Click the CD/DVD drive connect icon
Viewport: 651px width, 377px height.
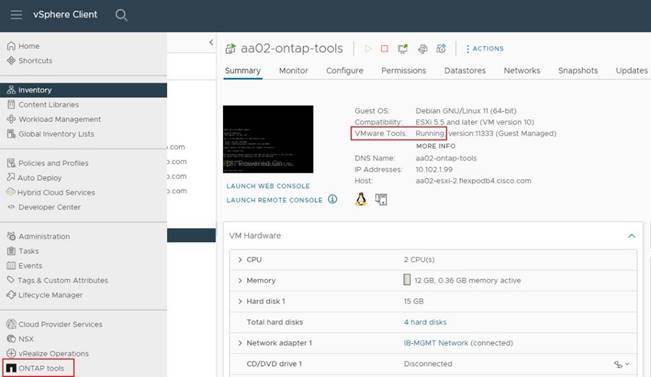click(618, 364)
